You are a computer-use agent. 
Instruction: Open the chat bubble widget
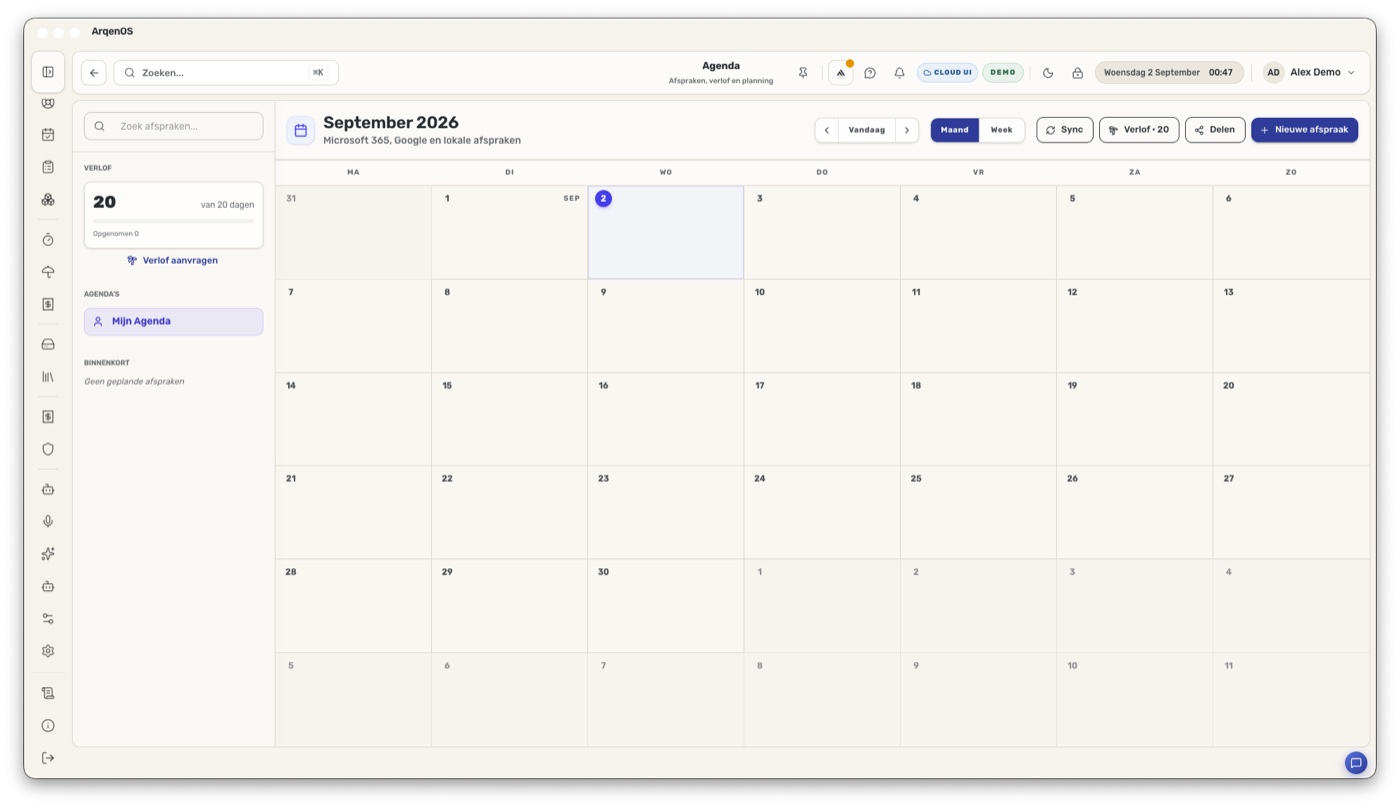coord(1356,763)
